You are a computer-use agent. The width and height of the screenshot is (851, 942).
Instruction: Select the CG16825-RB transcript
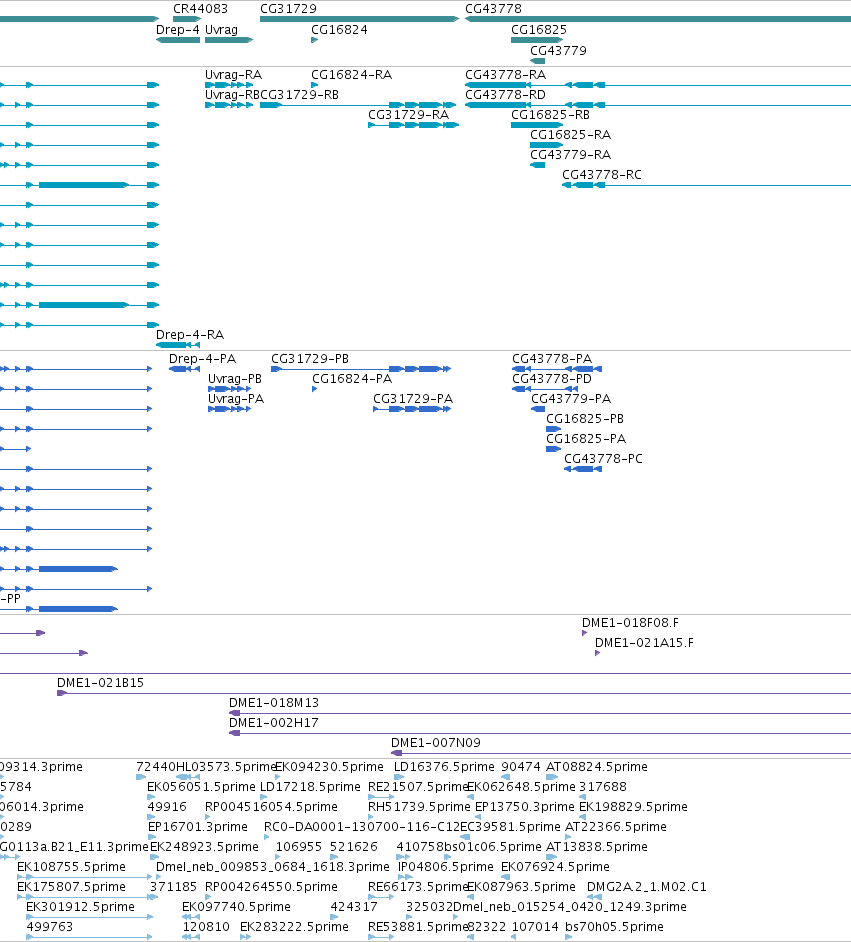(x=537, y=125)
